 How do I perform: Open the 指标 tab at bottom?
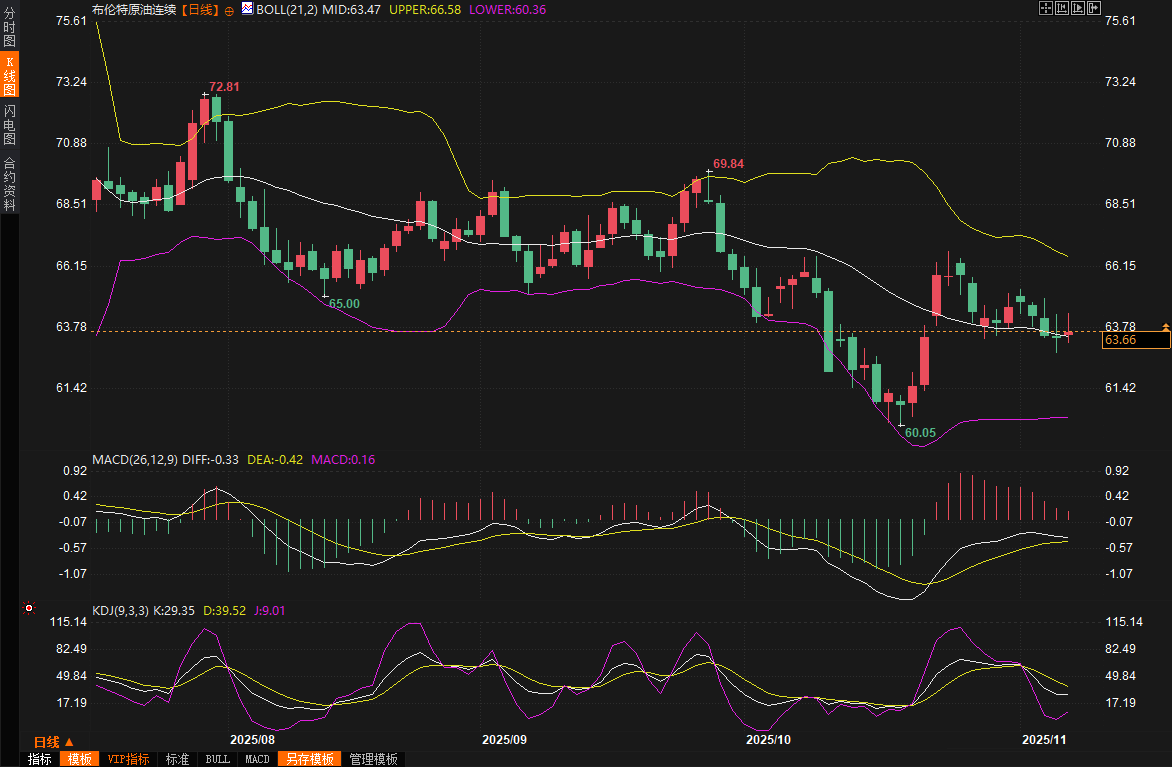[x=40, y=759]
